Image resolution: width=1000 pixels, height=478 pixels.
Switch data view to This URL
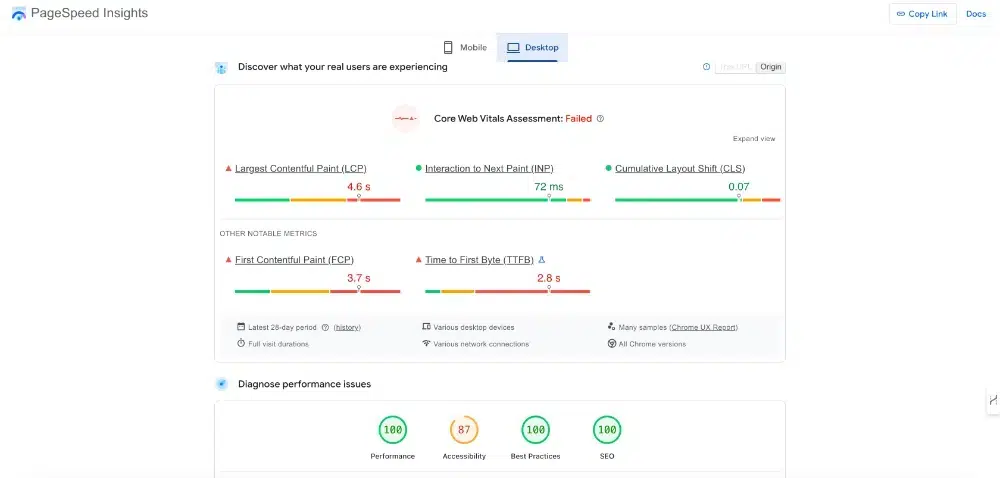click(736, 67)
